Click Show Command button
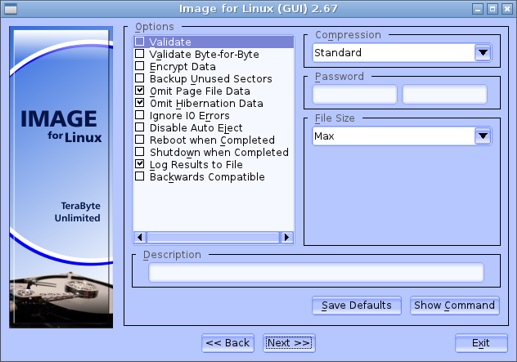The height and width of the screenshot is (362, 517). coord(455,305)
